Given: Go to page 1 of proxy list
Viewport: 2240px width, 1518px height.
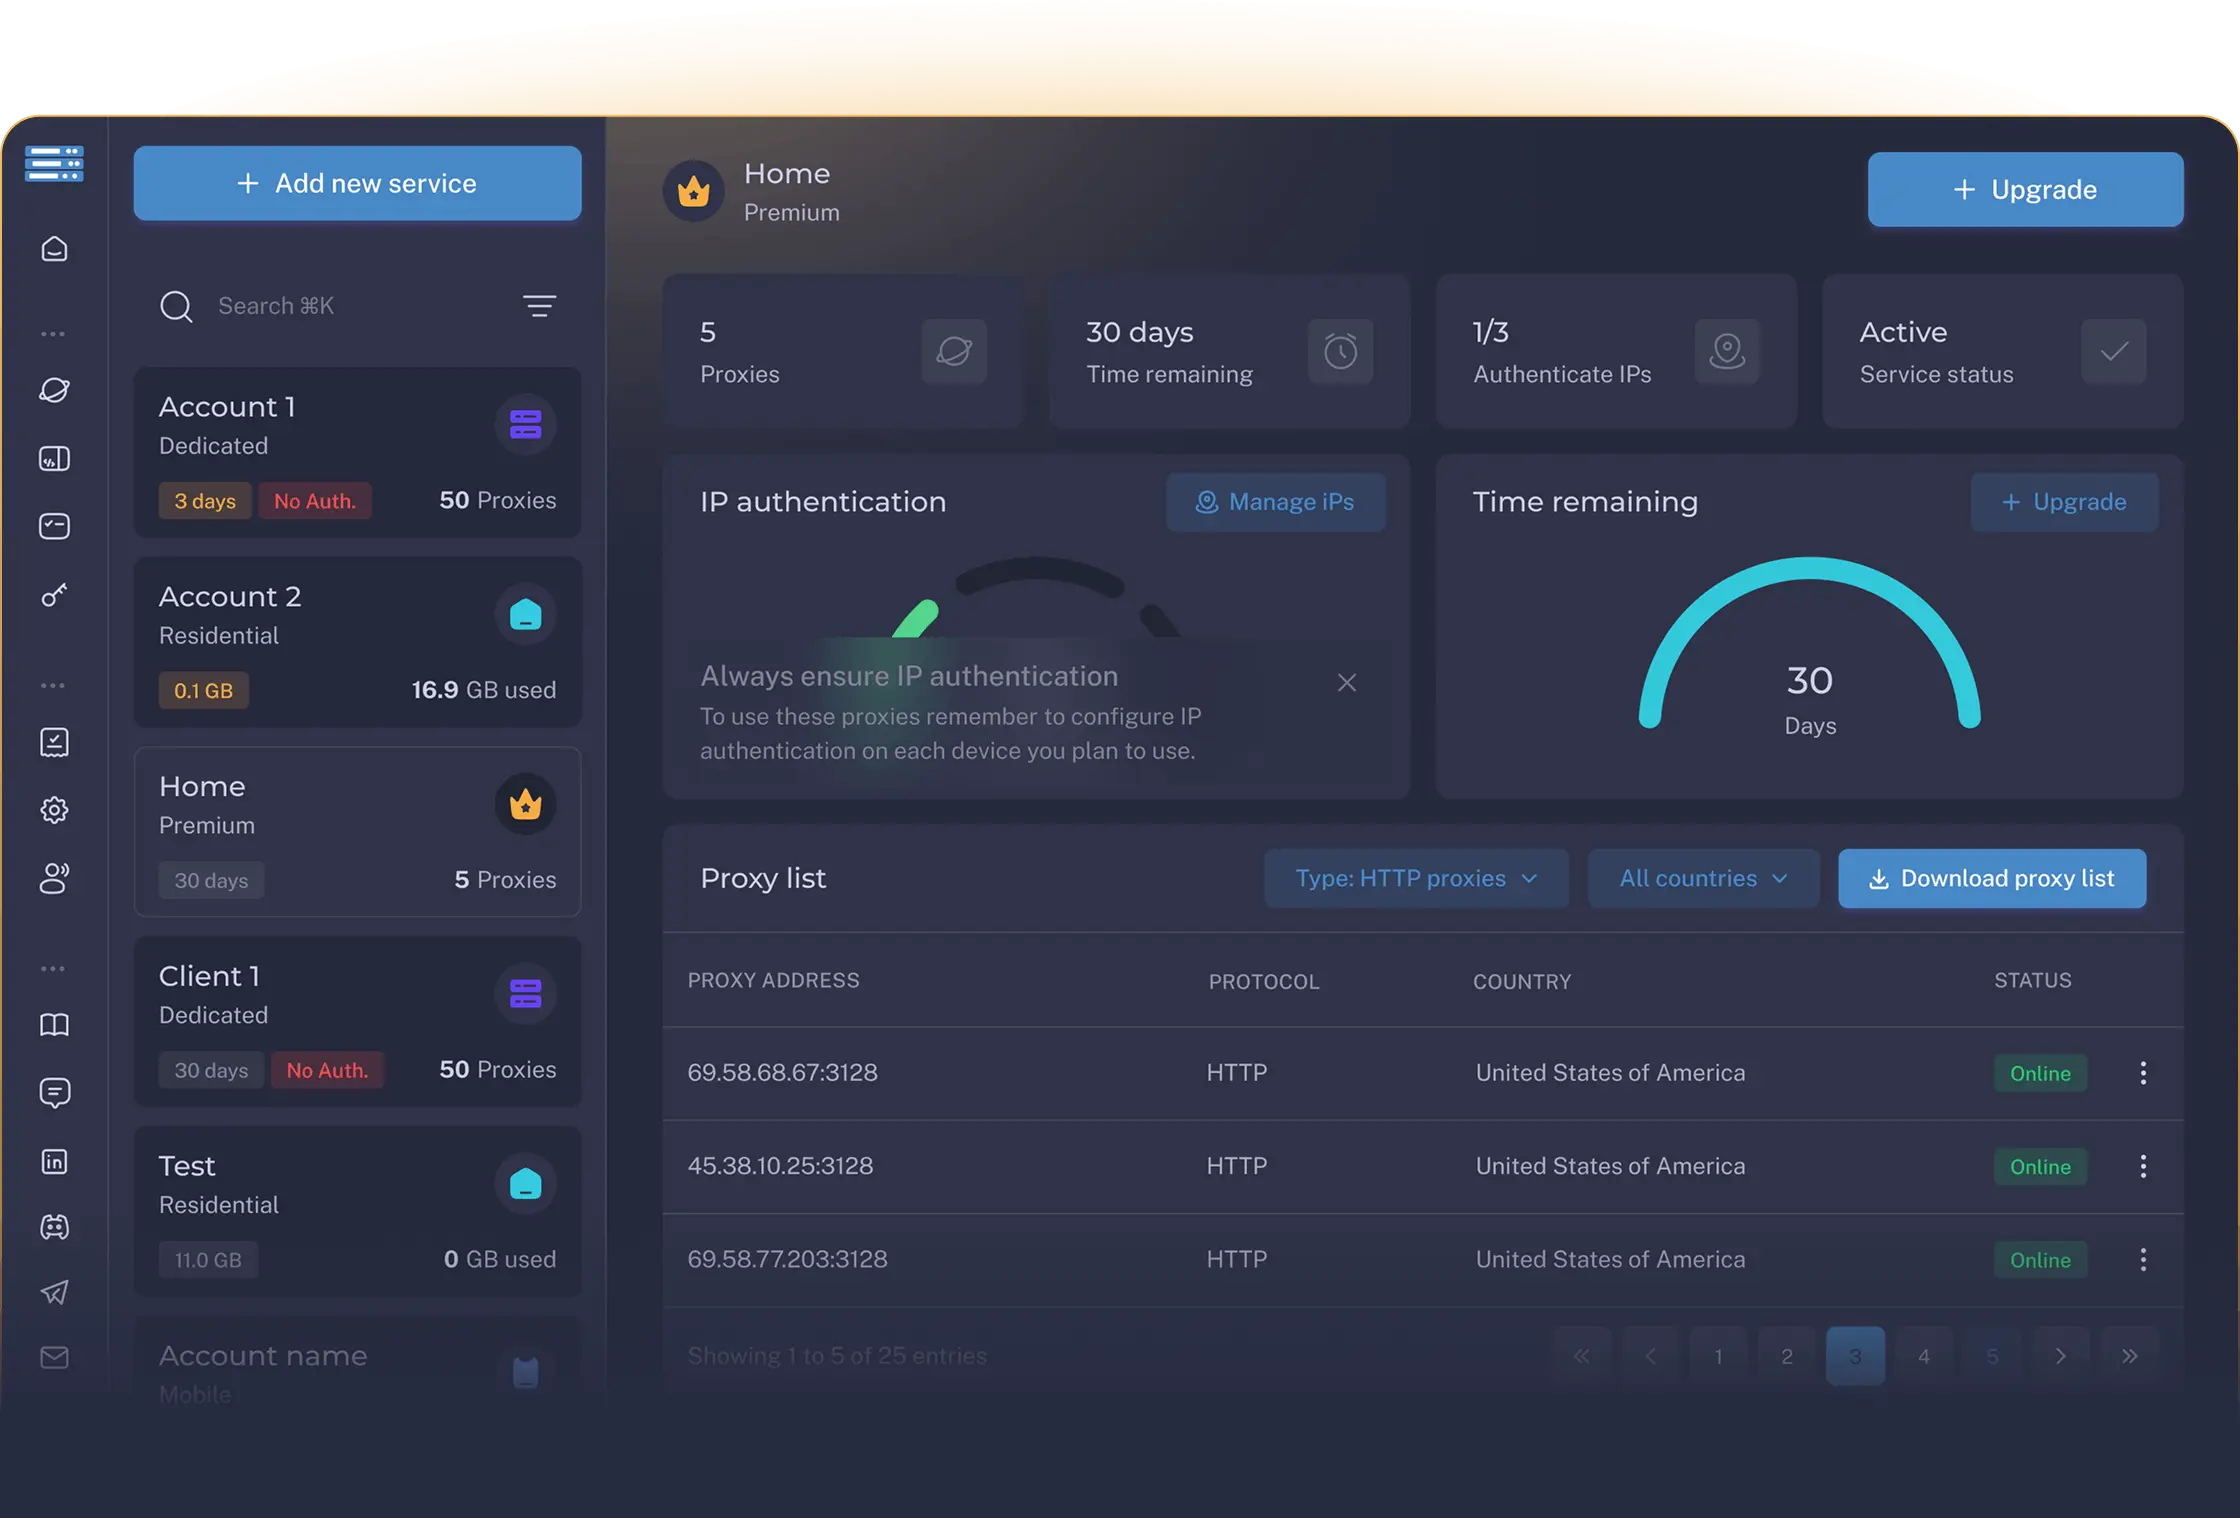Looking at the screenshot, I should click(x=1718, y=1356).
